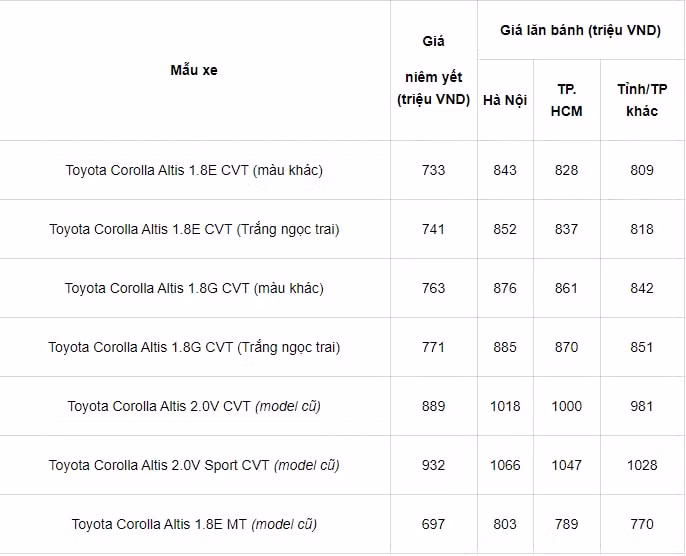Select the Hà Nội price 852
This screenshot has width=686, height=556.
point(505,229)
